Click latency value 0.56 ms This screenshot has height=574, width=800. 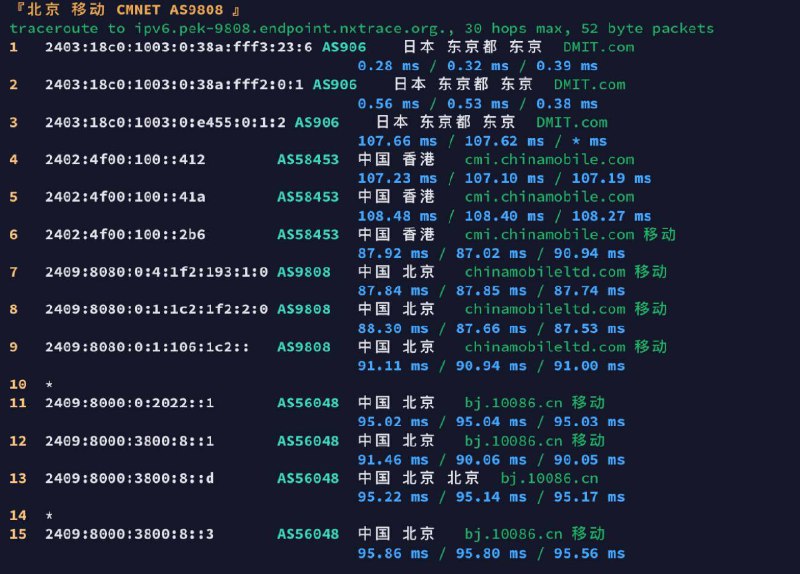point(388,104)
